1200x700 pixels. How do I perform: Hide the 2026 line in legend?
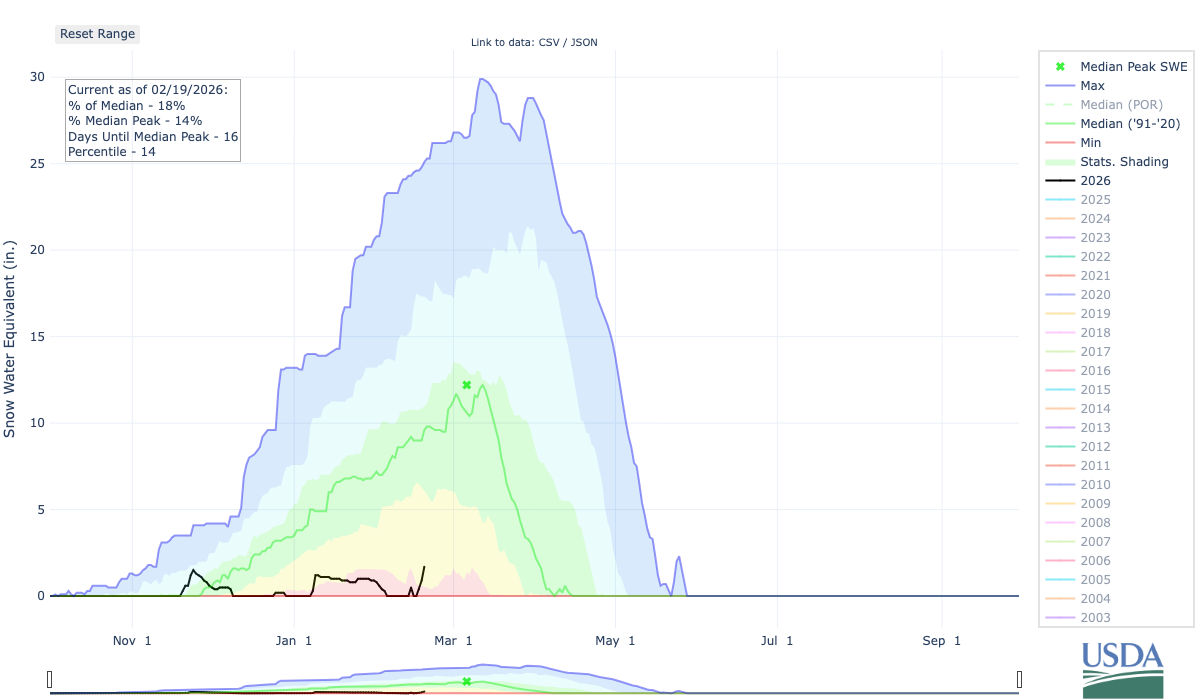coord(1095,181)
